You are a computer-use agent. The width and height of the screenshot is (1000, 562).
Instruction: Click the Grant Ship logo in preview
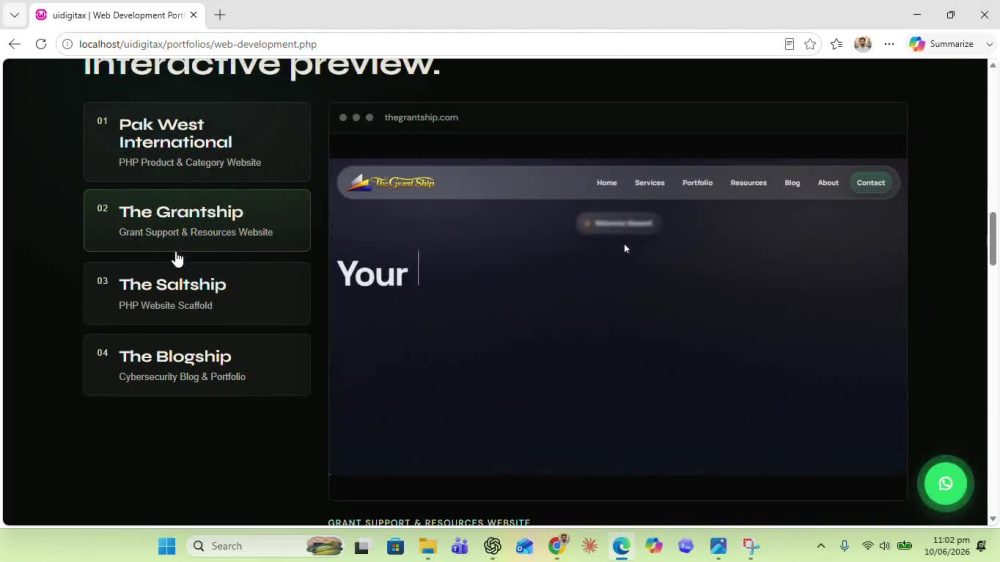pyautogui.click(x=392, y=182)
